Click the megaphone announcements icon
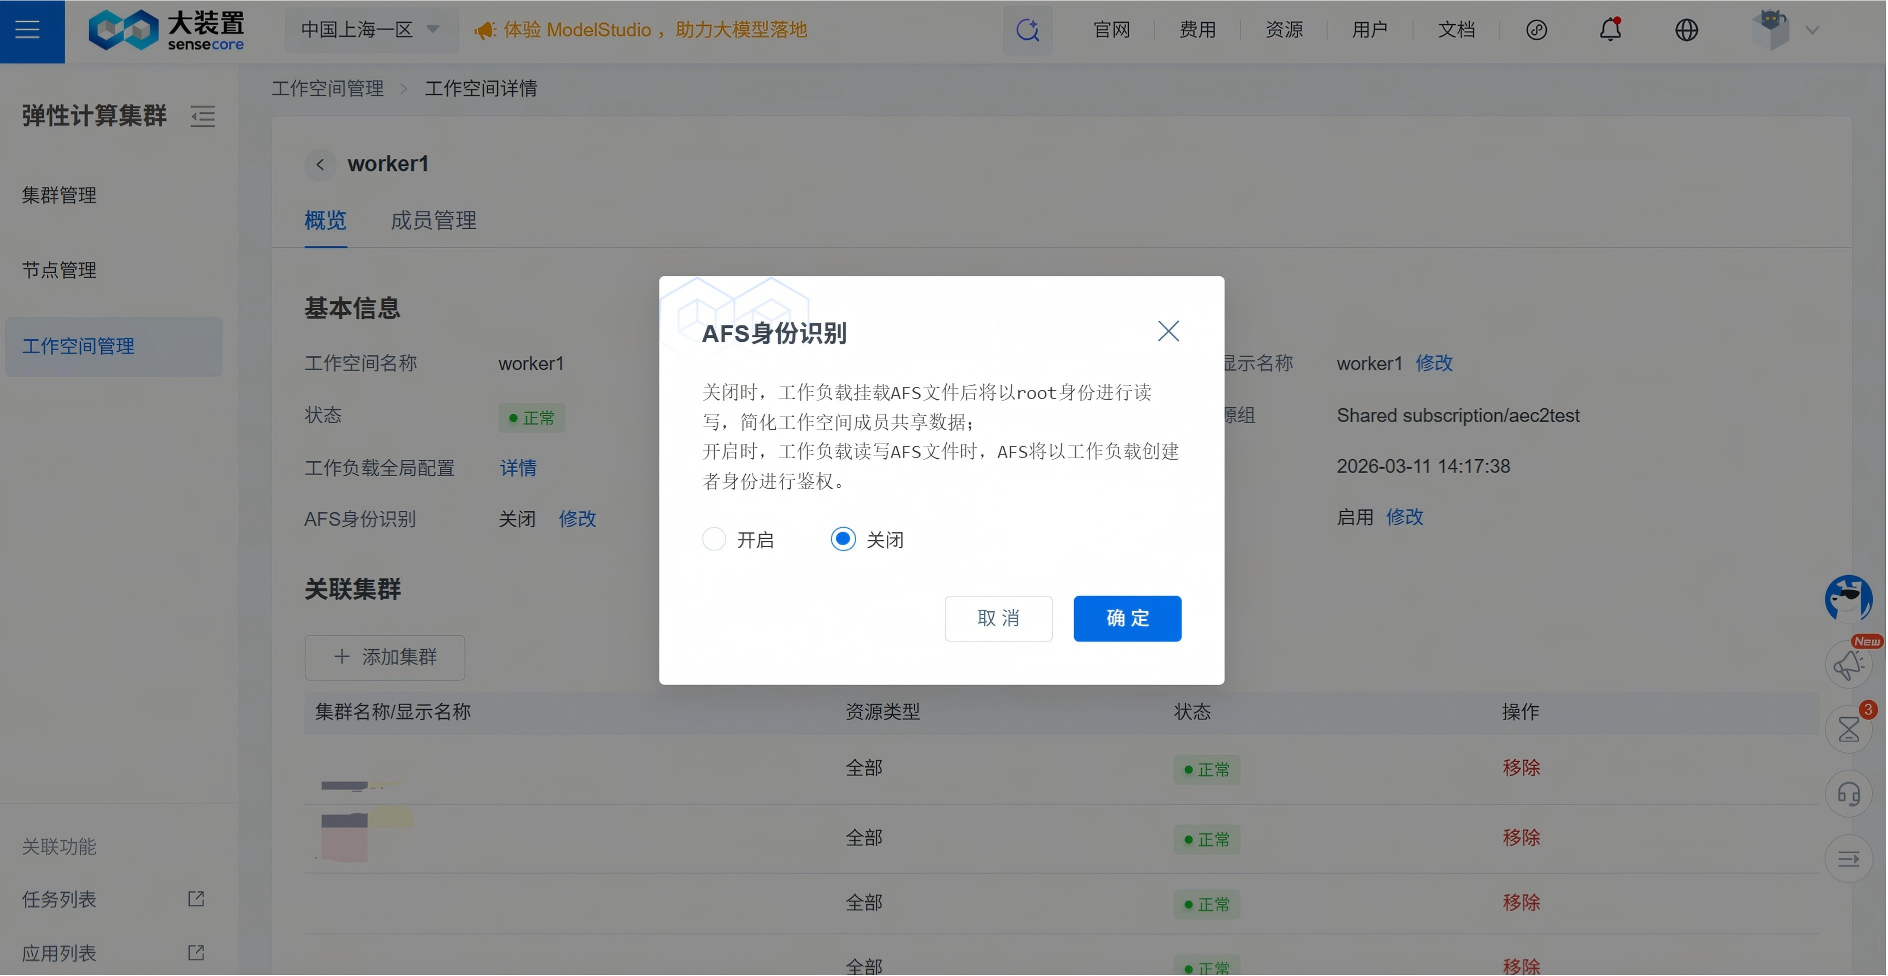This screenshot has width=1888, height=976. (x=1848, y=664)
